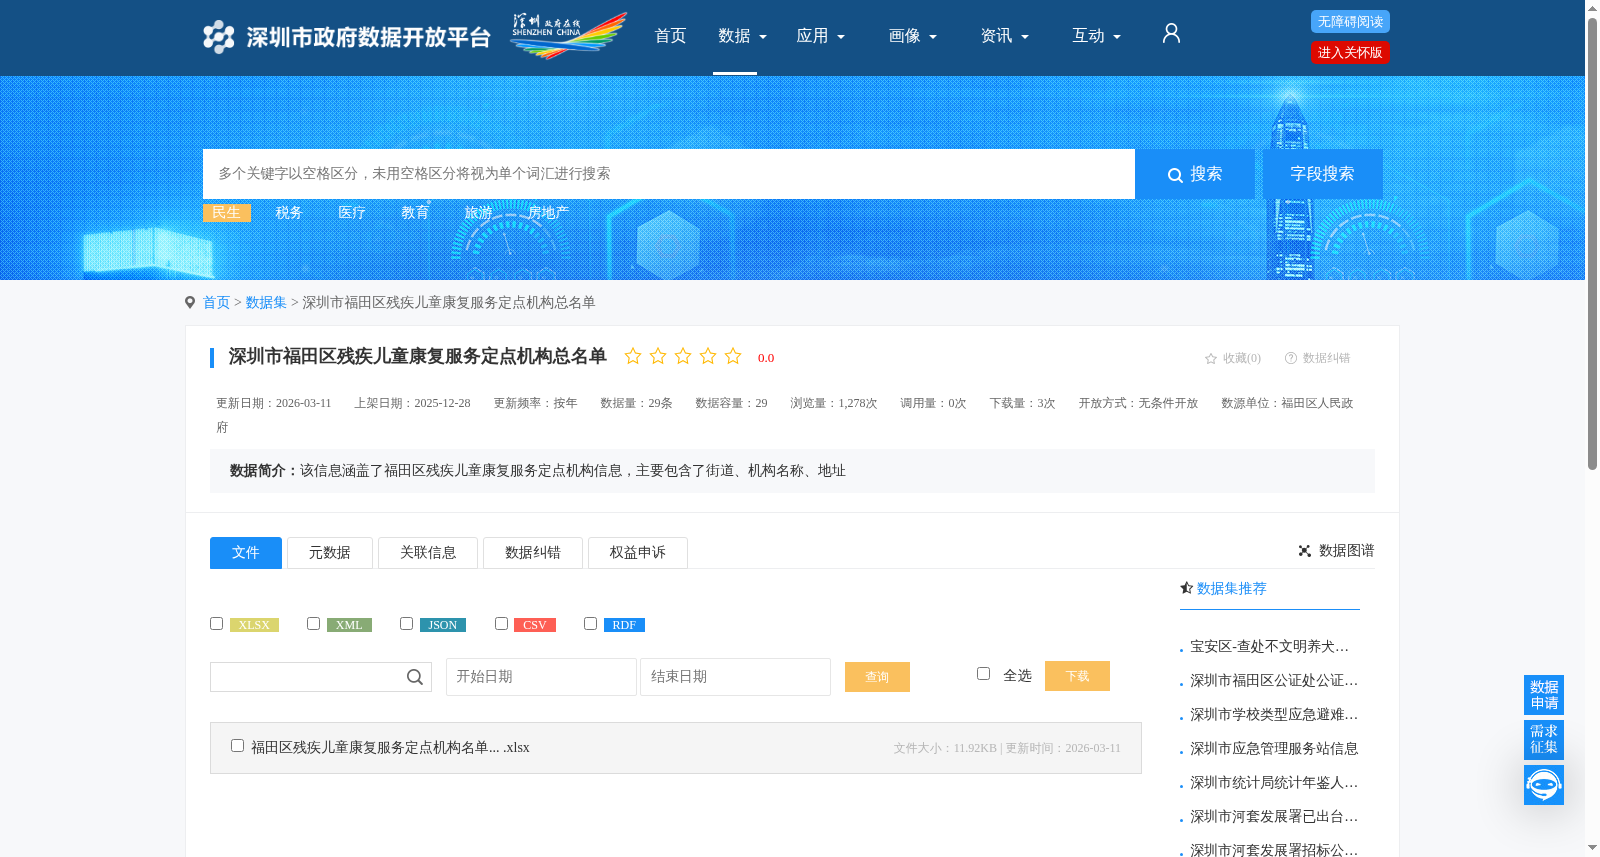Switch to the 元数据 tab
The image size is (1600, 857).
(330, 553)
